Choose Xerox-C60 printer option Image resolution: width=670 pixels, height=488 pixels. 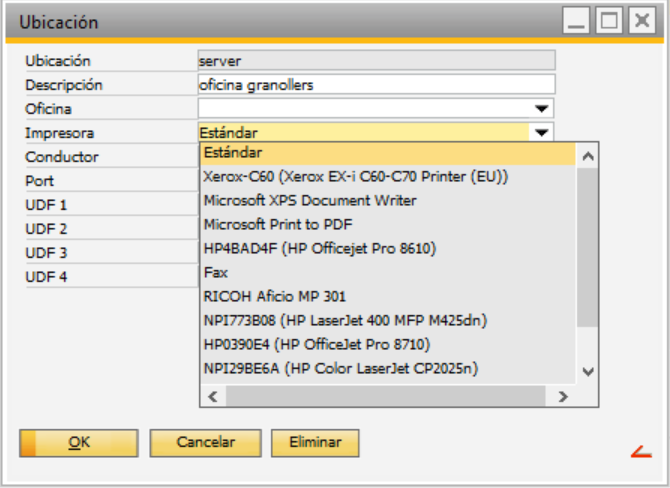click(388, 176)
